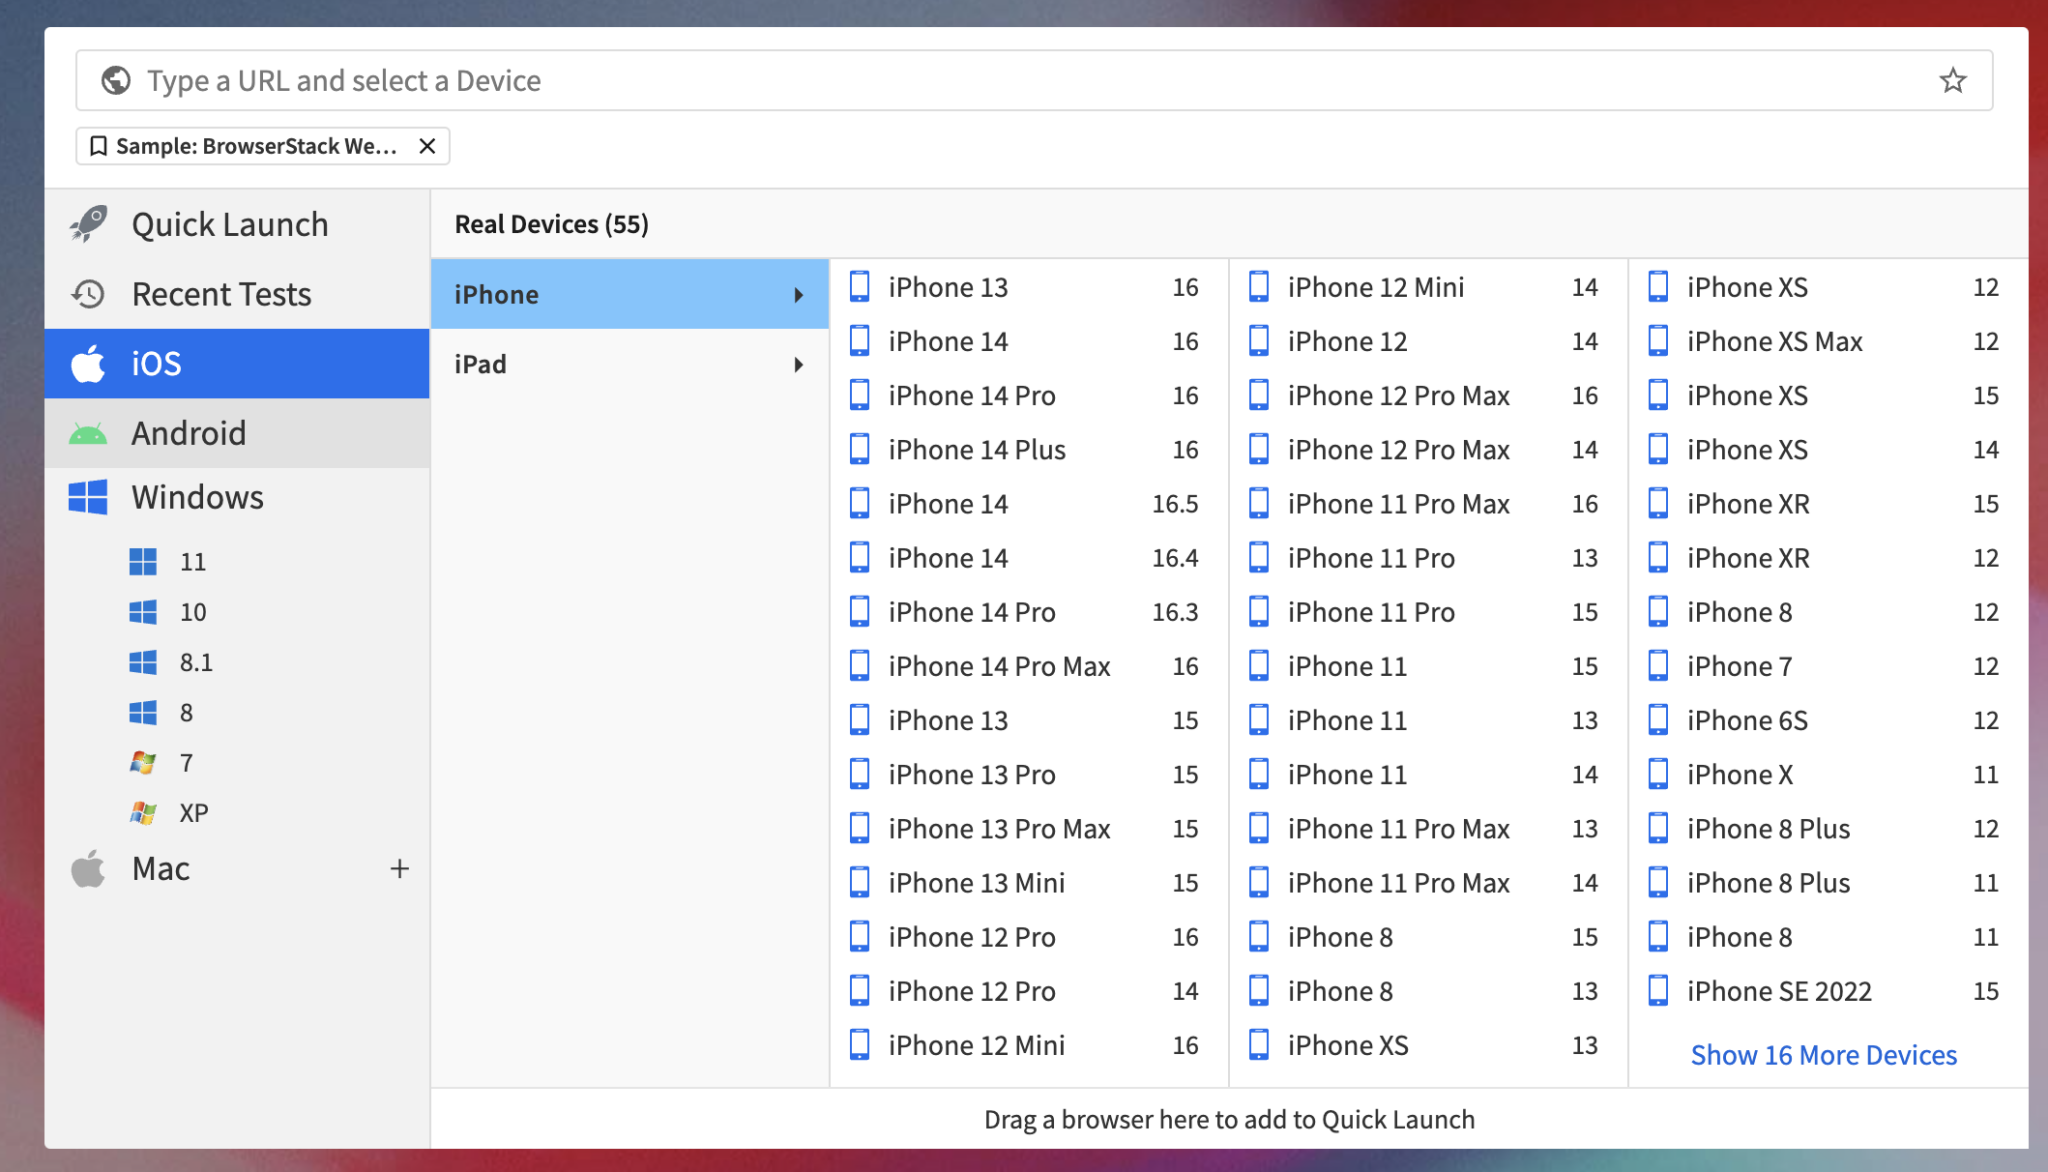
Task: Click the Windows 7 icon
Action: click(142, 762)
